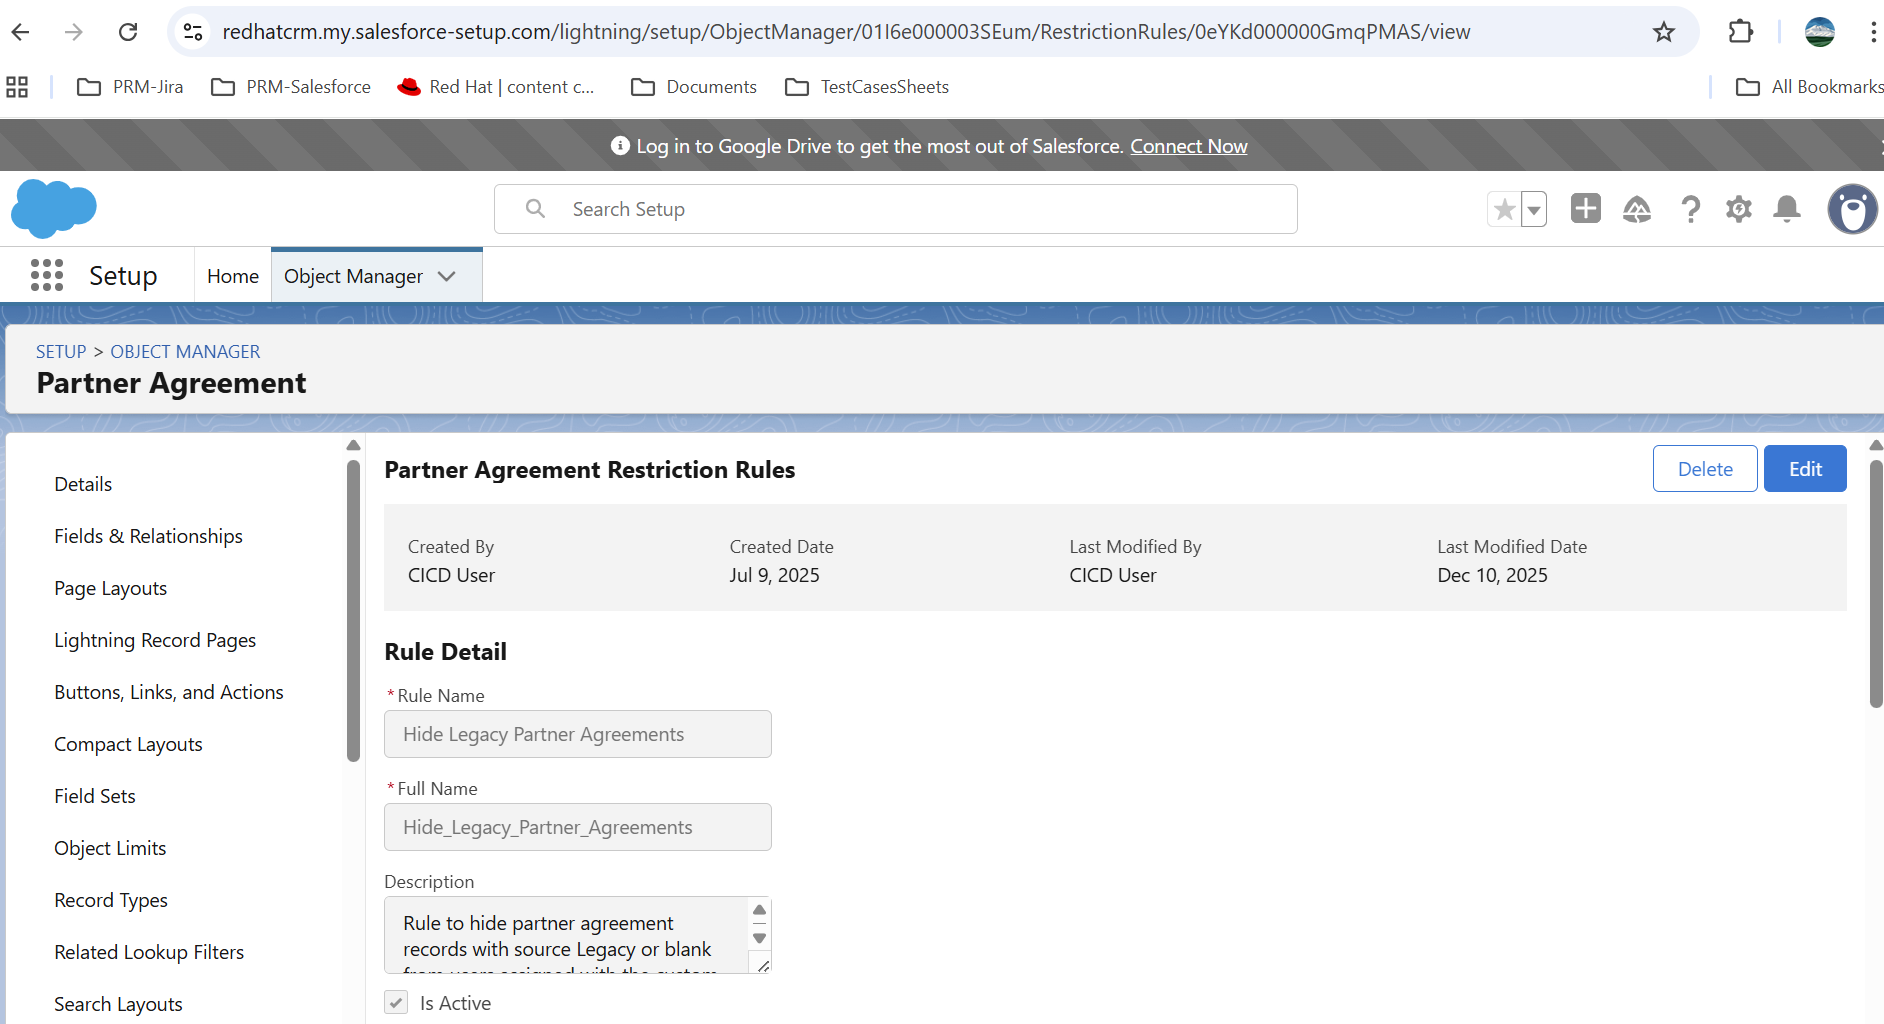Image resolution: width=1884 pixels, height=1024 pixels.
Task: Click the browser back arrow
Action: [x=20, y=32]
